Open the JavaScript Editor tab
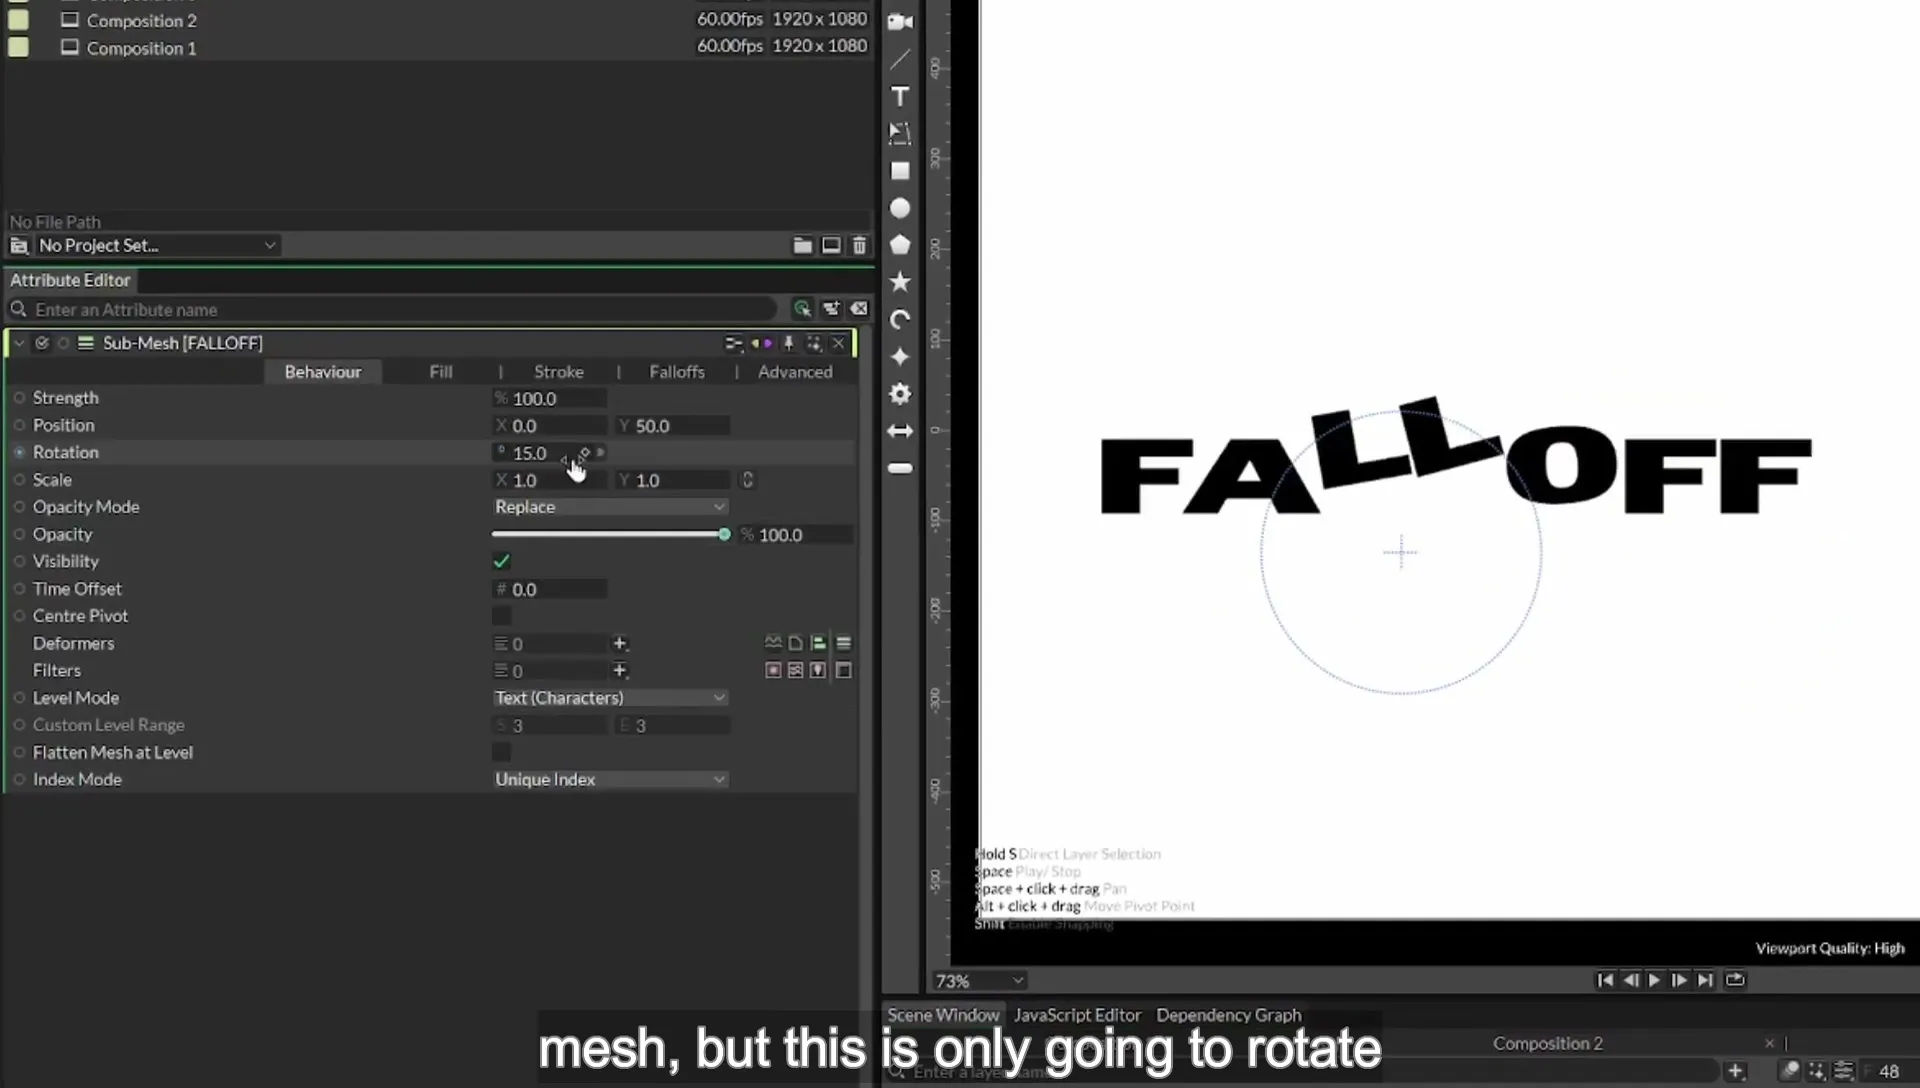The height and width of the screenshot is (1088, 1920). coord(1077,1015)
